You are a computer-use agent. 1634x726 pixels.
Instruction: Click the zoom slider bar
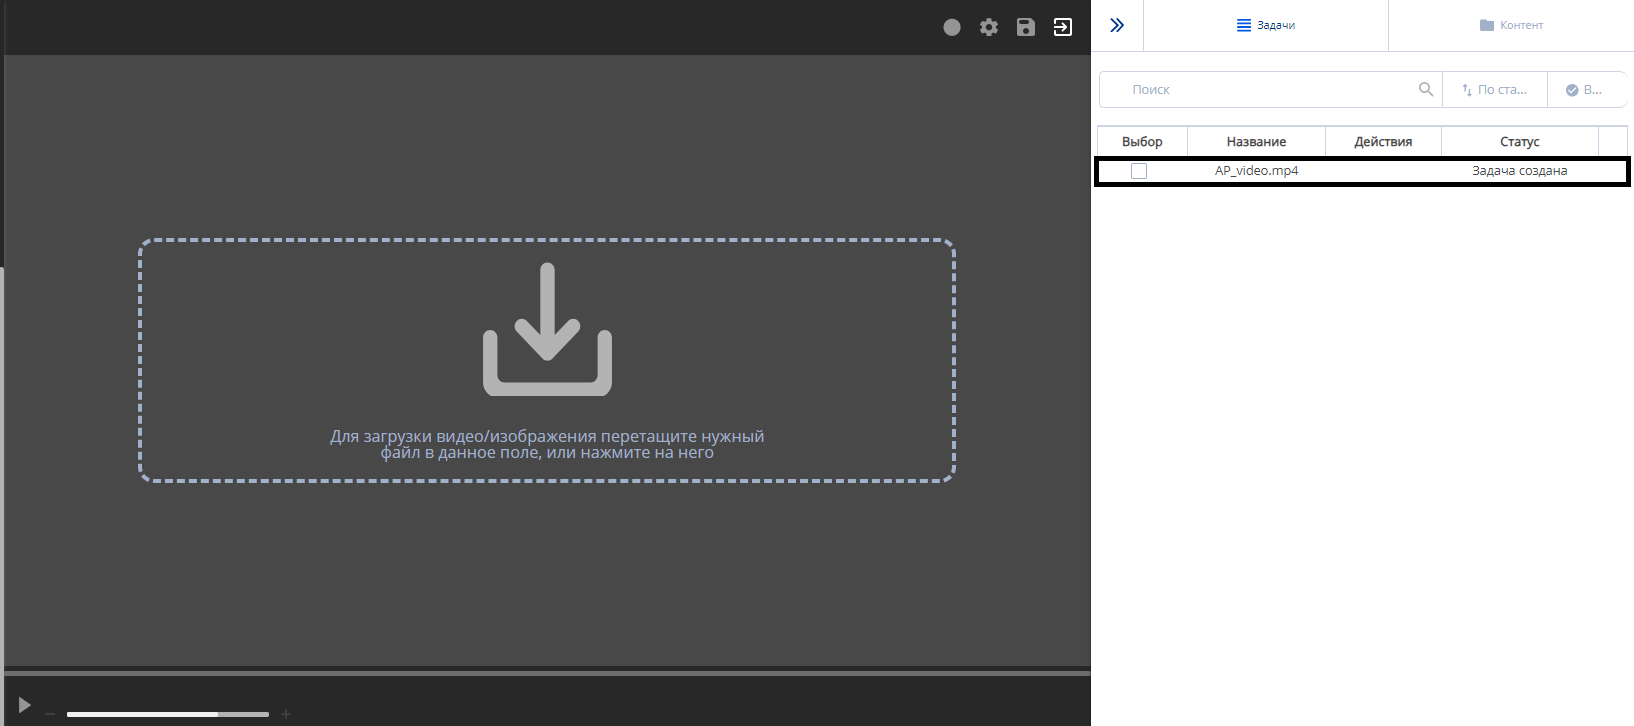point(168,714)
